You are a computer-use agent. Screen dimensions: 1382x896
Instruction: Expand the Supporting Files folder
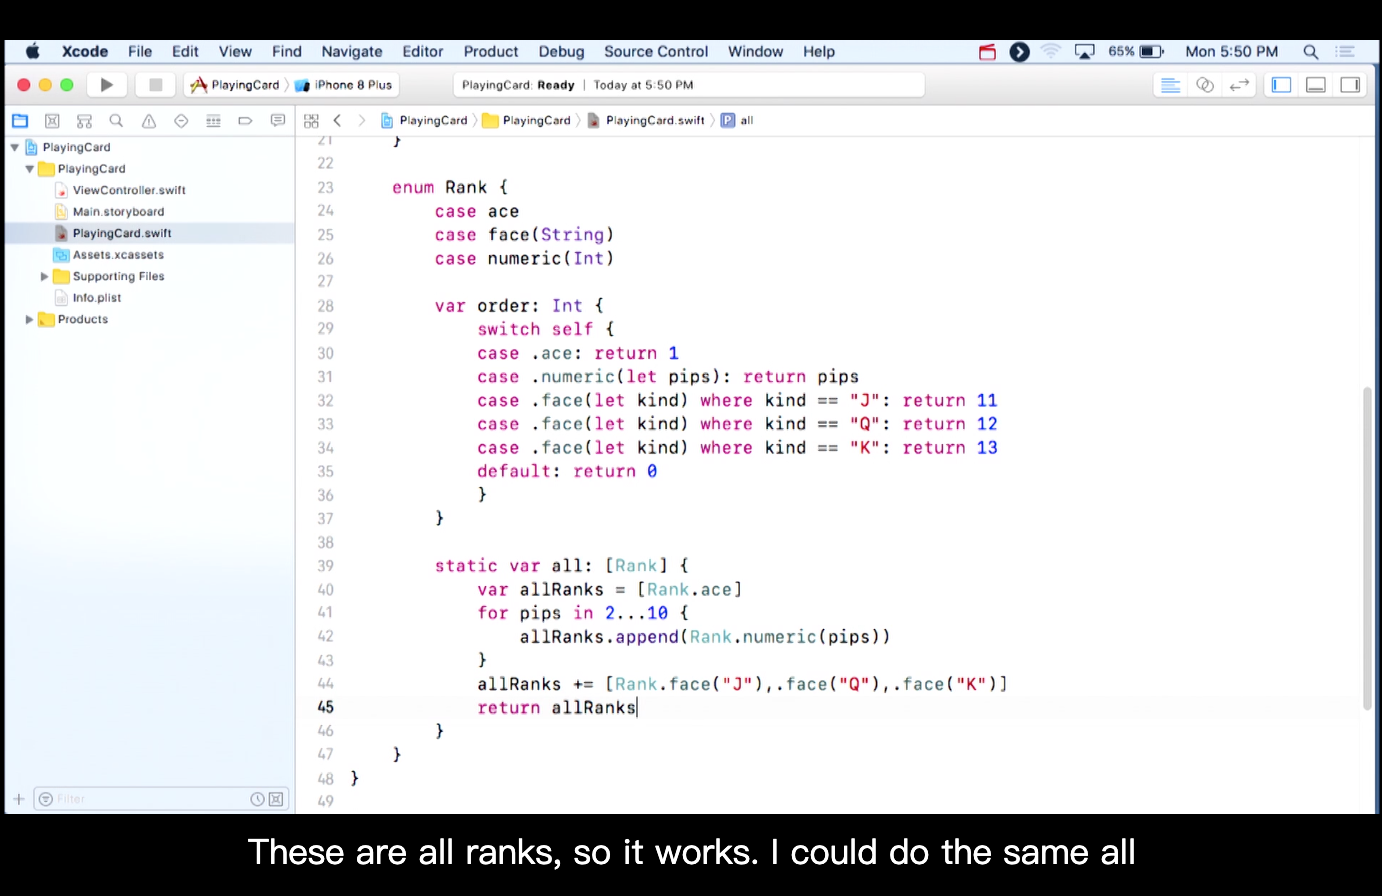coord(44,277)
